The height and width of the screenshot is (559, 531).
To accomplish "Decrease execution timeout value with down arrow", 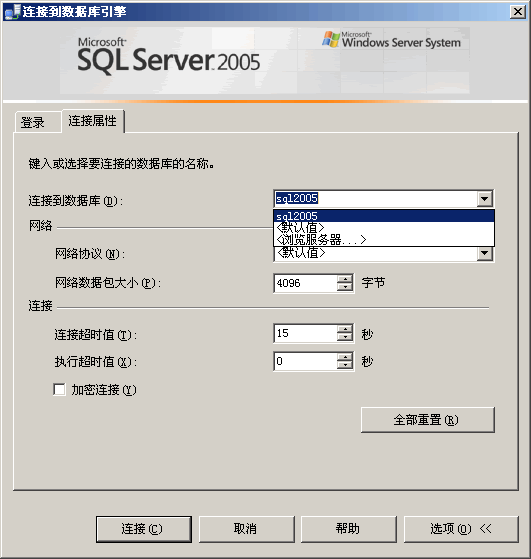I will [x=344, y=365].
